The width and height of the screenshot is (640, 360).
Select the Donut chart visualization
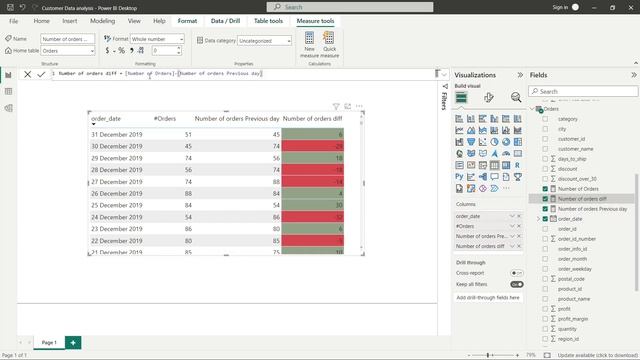[506, 142]
